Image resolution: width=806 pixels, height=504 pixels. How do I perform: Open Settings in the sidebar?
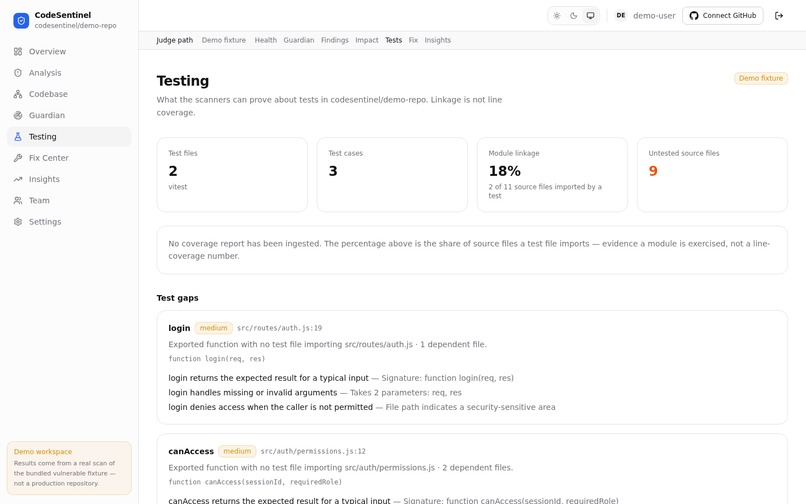click(x=69, y=222)
